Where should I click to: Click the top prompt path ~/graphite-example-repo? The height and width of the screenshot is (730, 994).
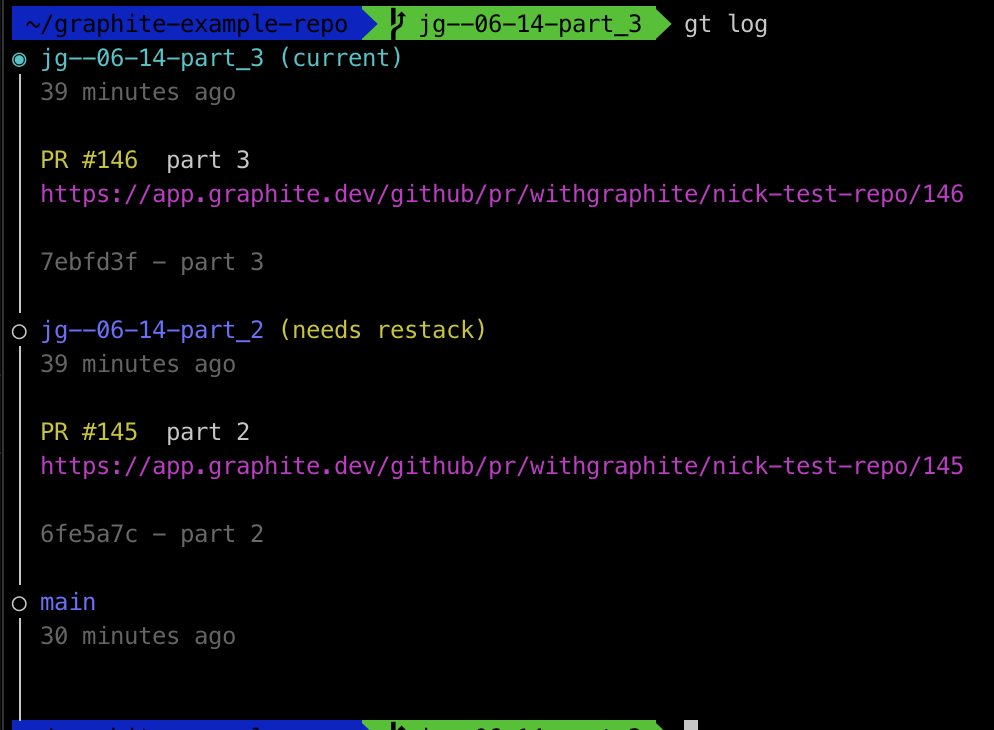tap(186, 24)
